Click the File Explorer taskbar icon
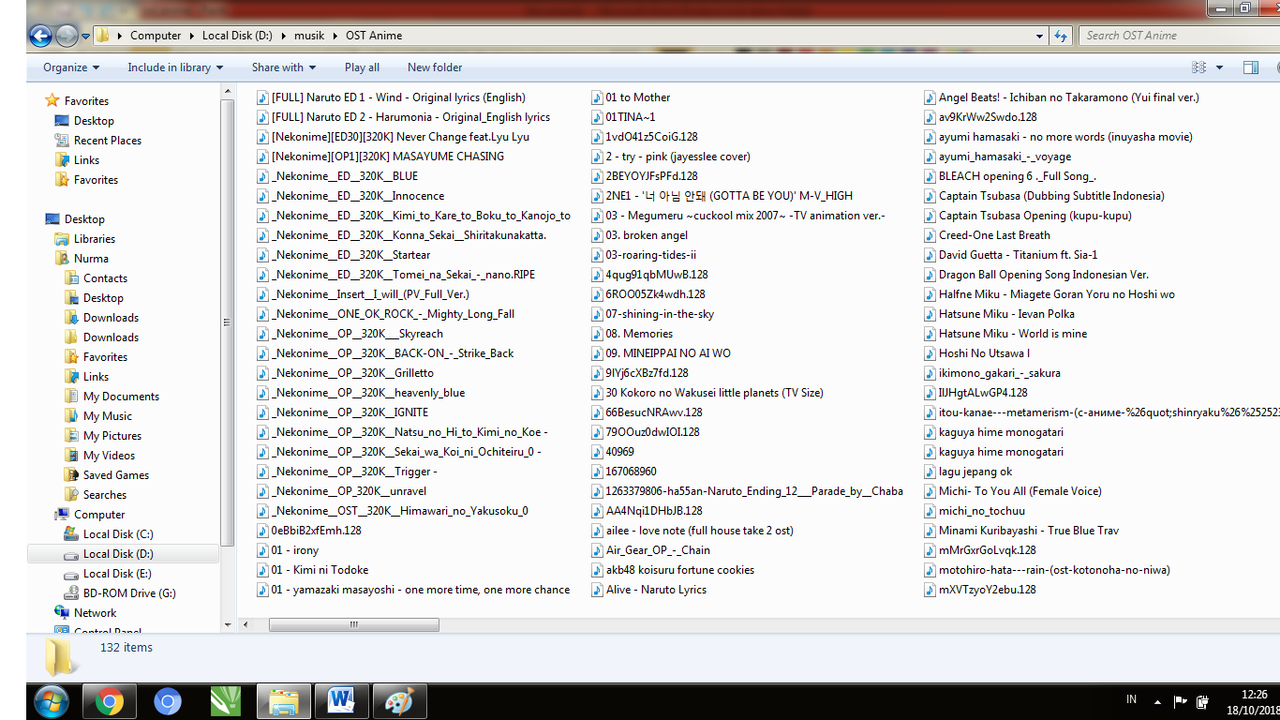This screenshot has width=1280, height=720. 283,702
